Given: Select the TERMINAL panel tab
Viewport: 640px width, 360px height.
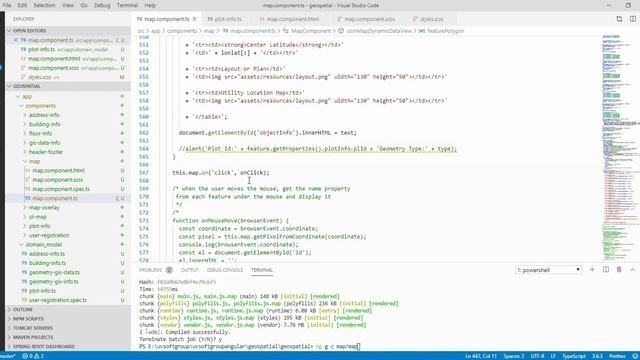Looking at the screenshot, I should [262, 270].
